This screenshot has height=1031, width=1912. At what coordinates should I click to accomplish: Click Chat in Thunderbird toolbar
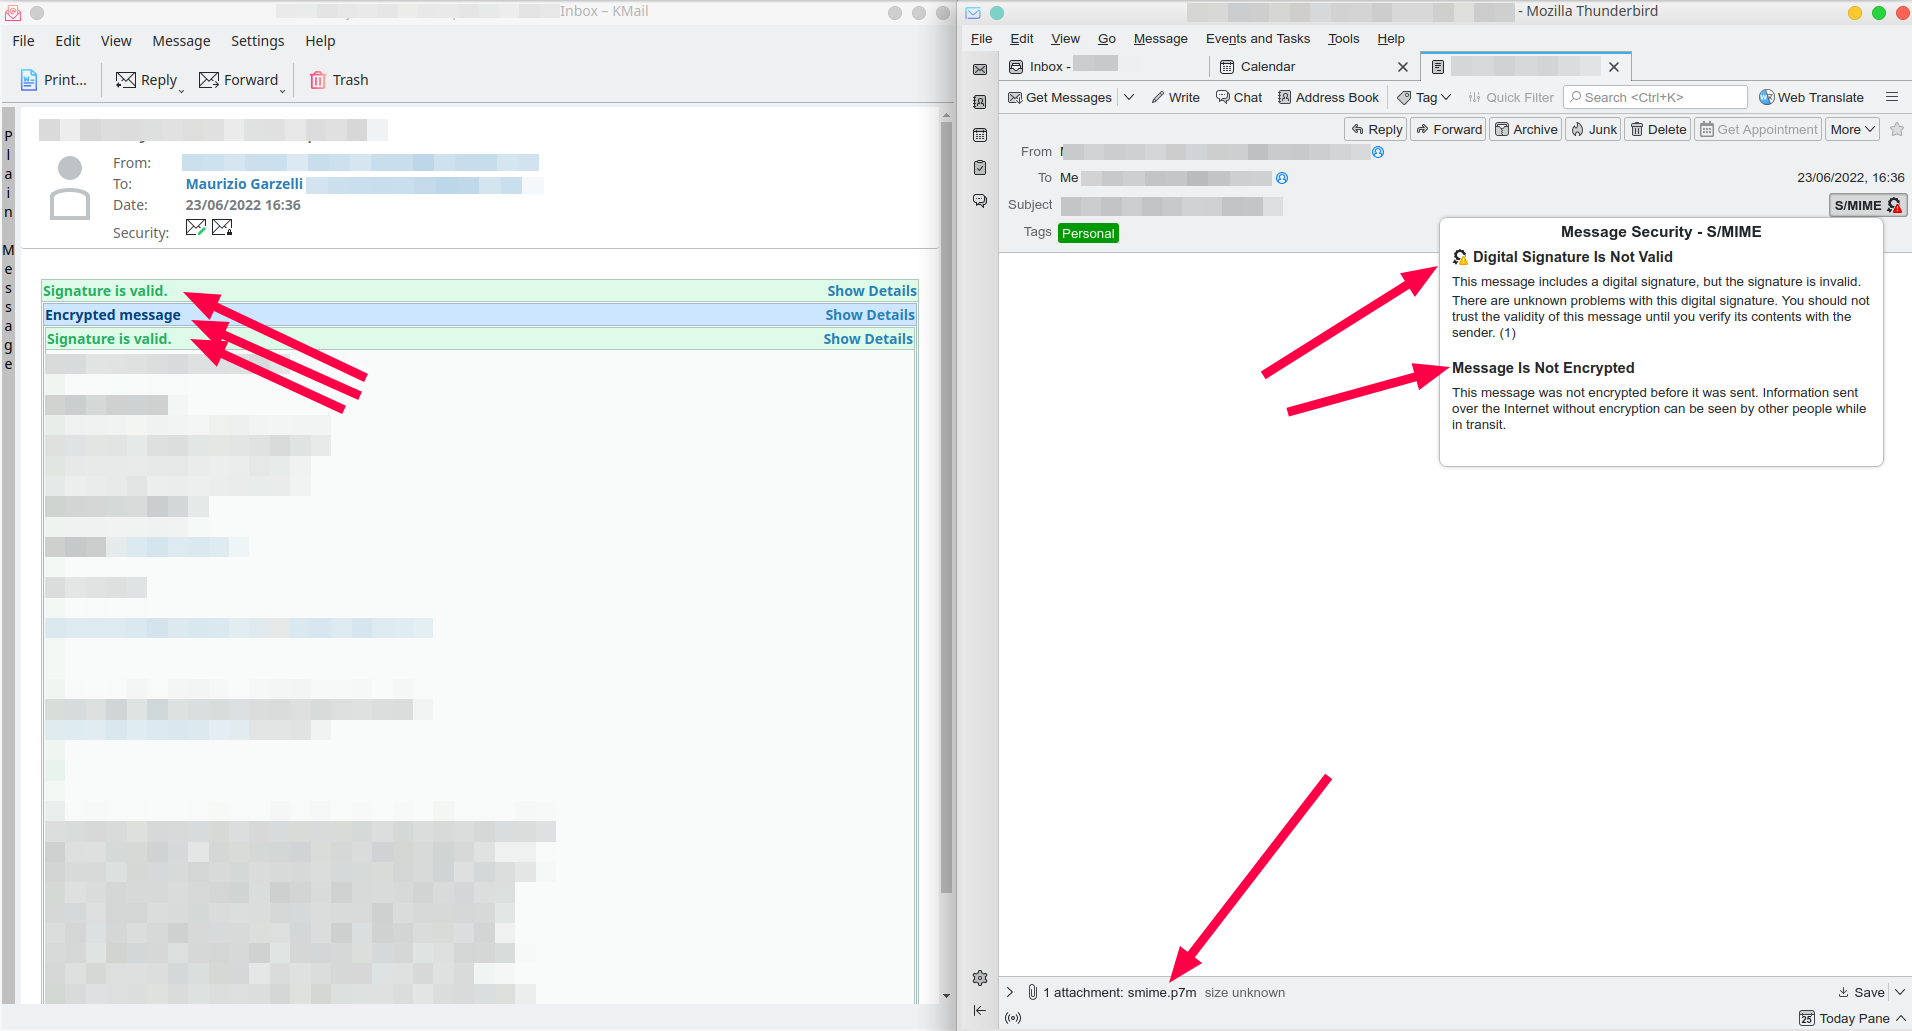(1239, 97)
